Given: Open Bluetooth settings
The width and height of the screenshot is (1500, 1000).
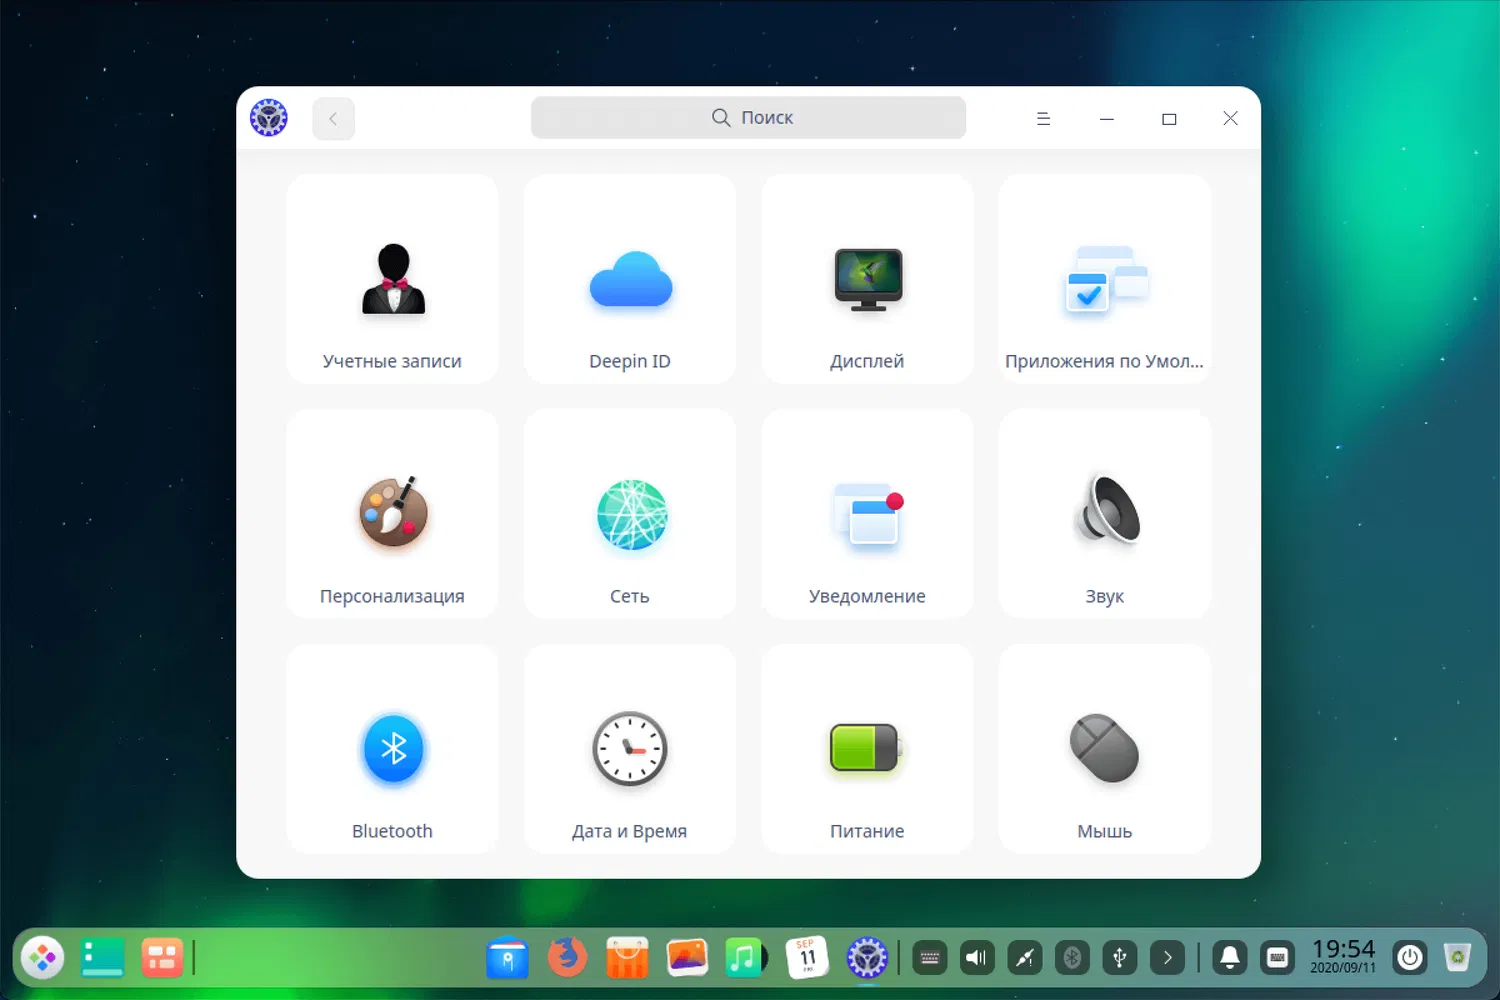Looking at the screenshot, I should coord(392,749).
